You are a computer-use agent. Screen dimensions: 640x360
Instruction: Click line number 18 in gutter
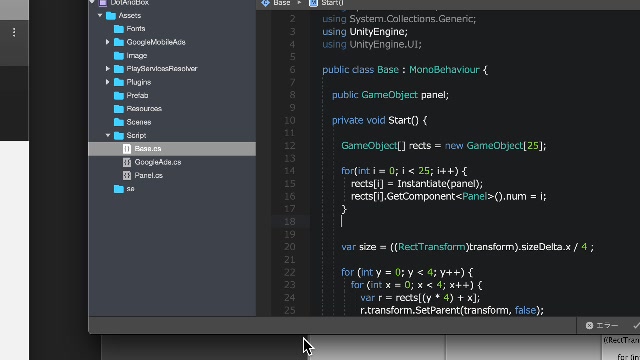tap(290, 222)
